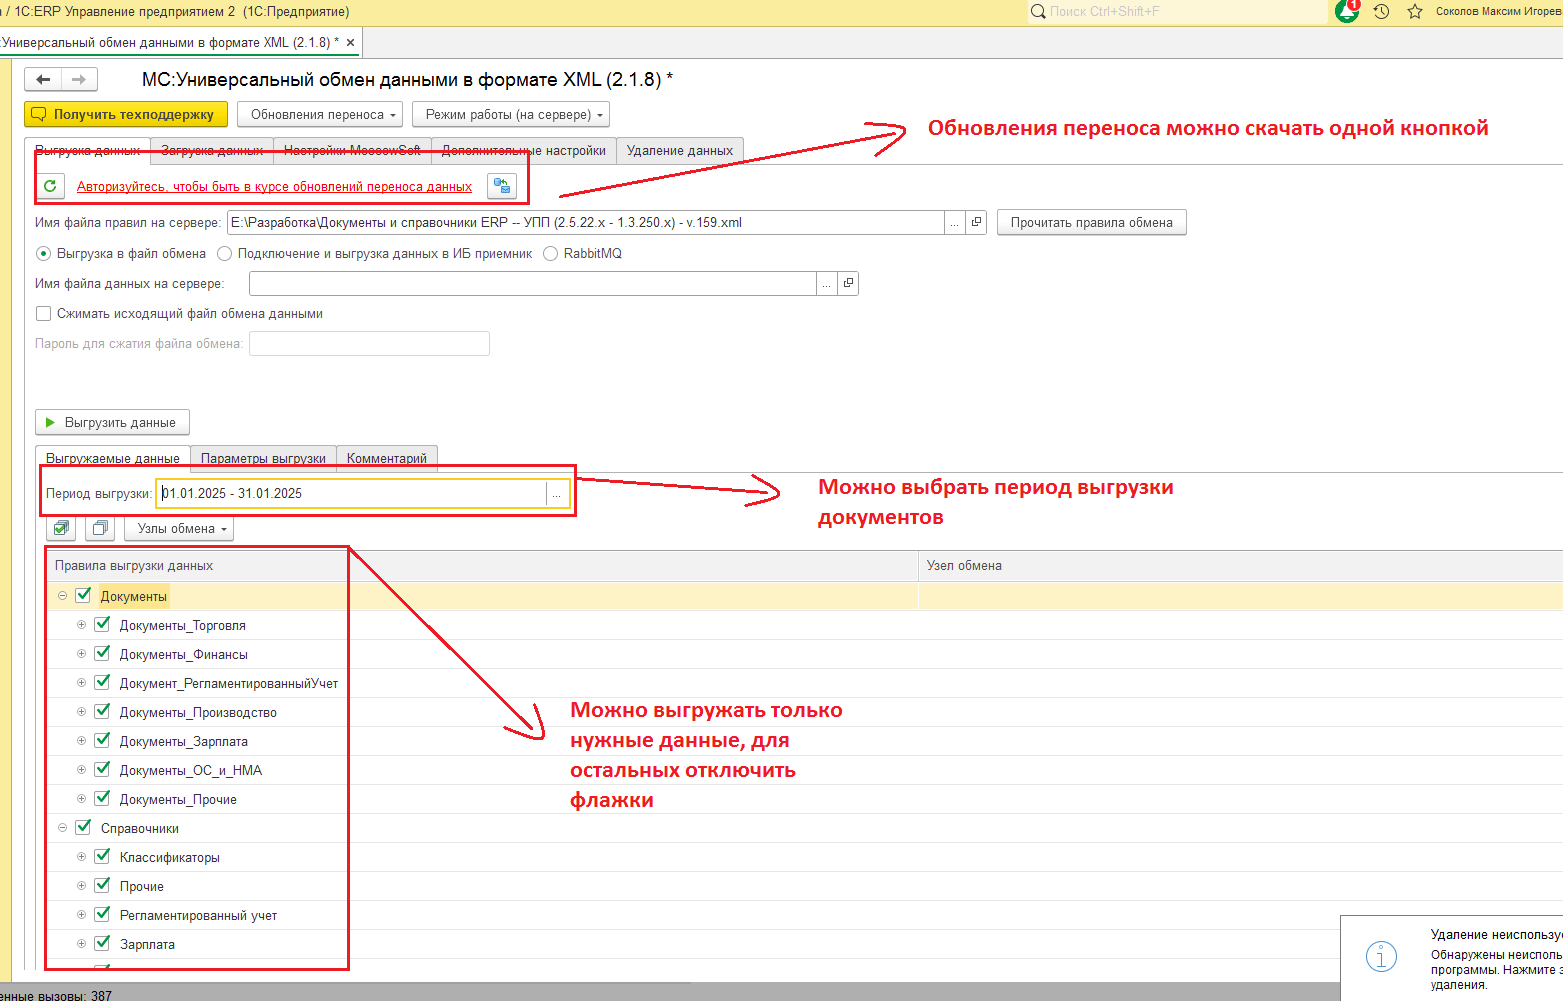
Task: Uncheck the Документы_Зарплата checkbox
Action: 102,741
